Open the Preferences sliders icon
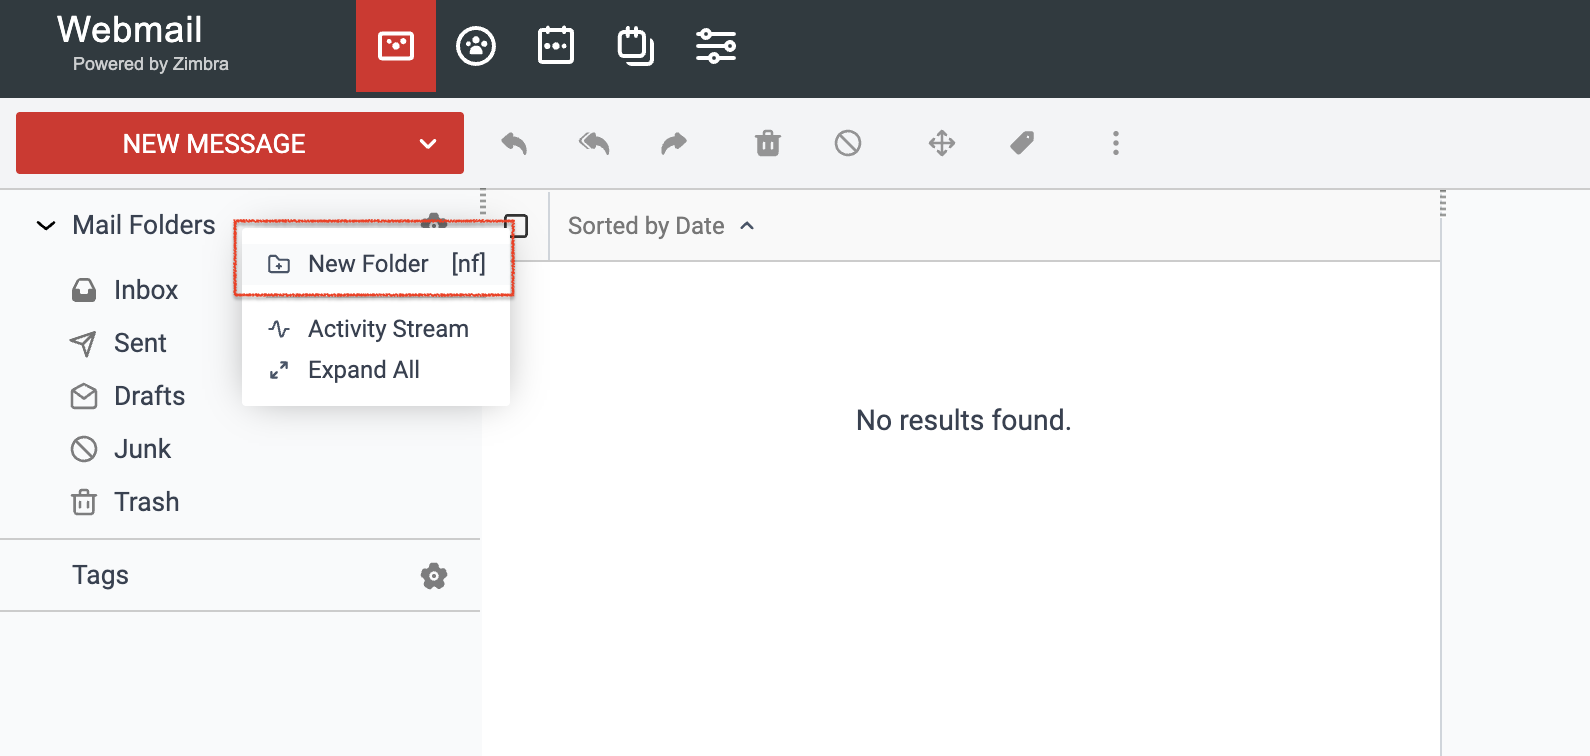 pos(716,46)
